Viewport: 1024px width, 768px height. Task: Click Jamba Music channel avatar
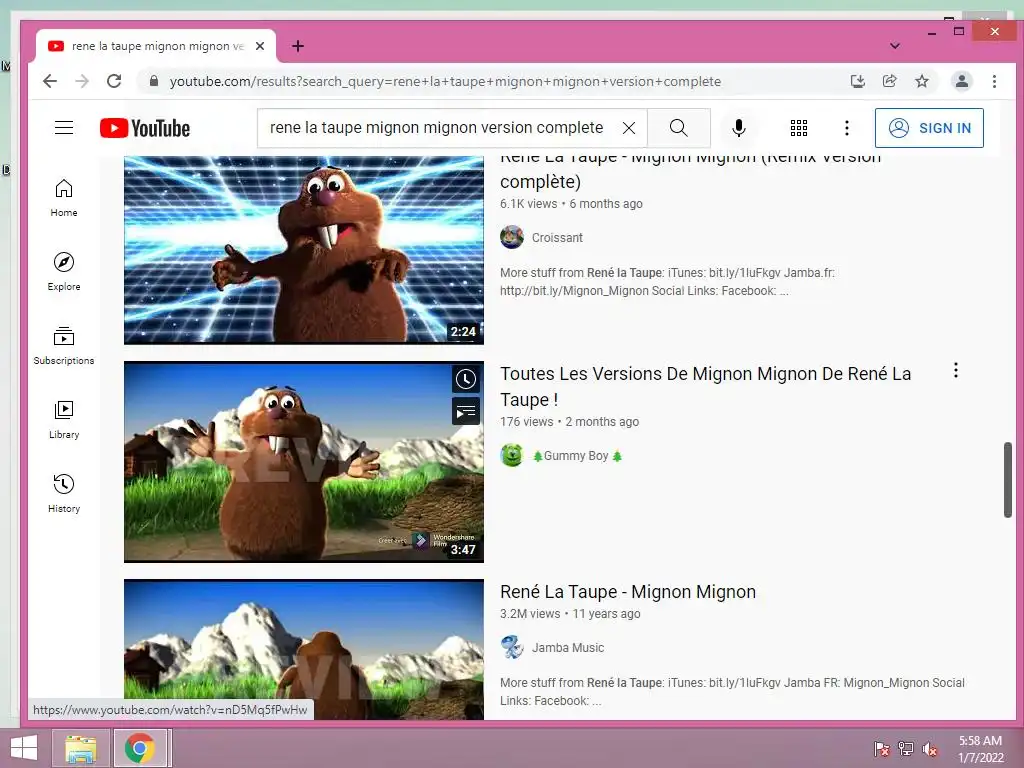point(512,648)
